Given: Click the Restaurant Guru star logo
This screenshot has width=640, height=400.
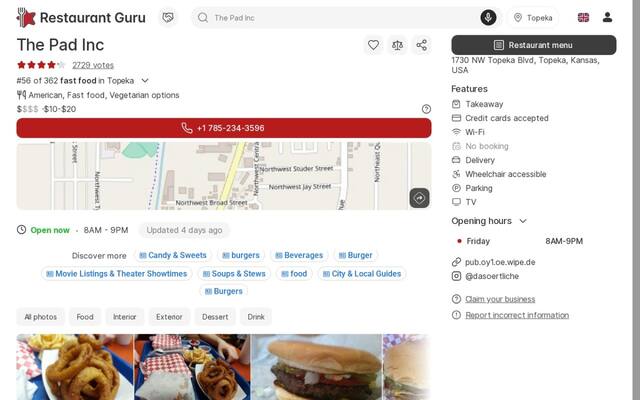Looking at the screenshot, I should pyautogui.click(x=26, y=18).
